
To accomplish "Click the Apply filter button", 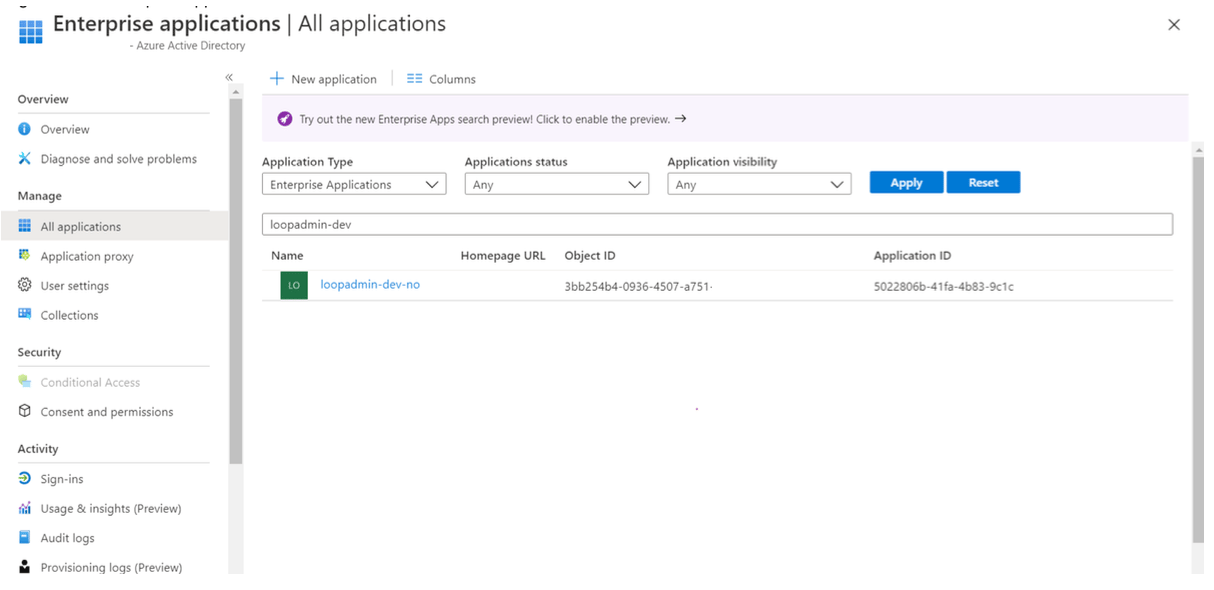I will pos(906,182).
